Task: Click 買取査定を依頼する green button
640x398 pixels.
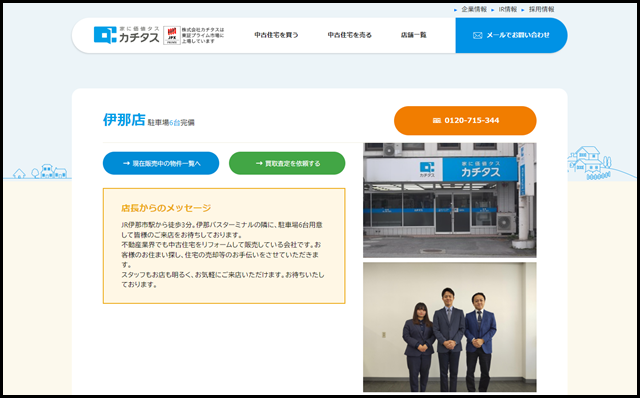Action: (x=287, y=163)
